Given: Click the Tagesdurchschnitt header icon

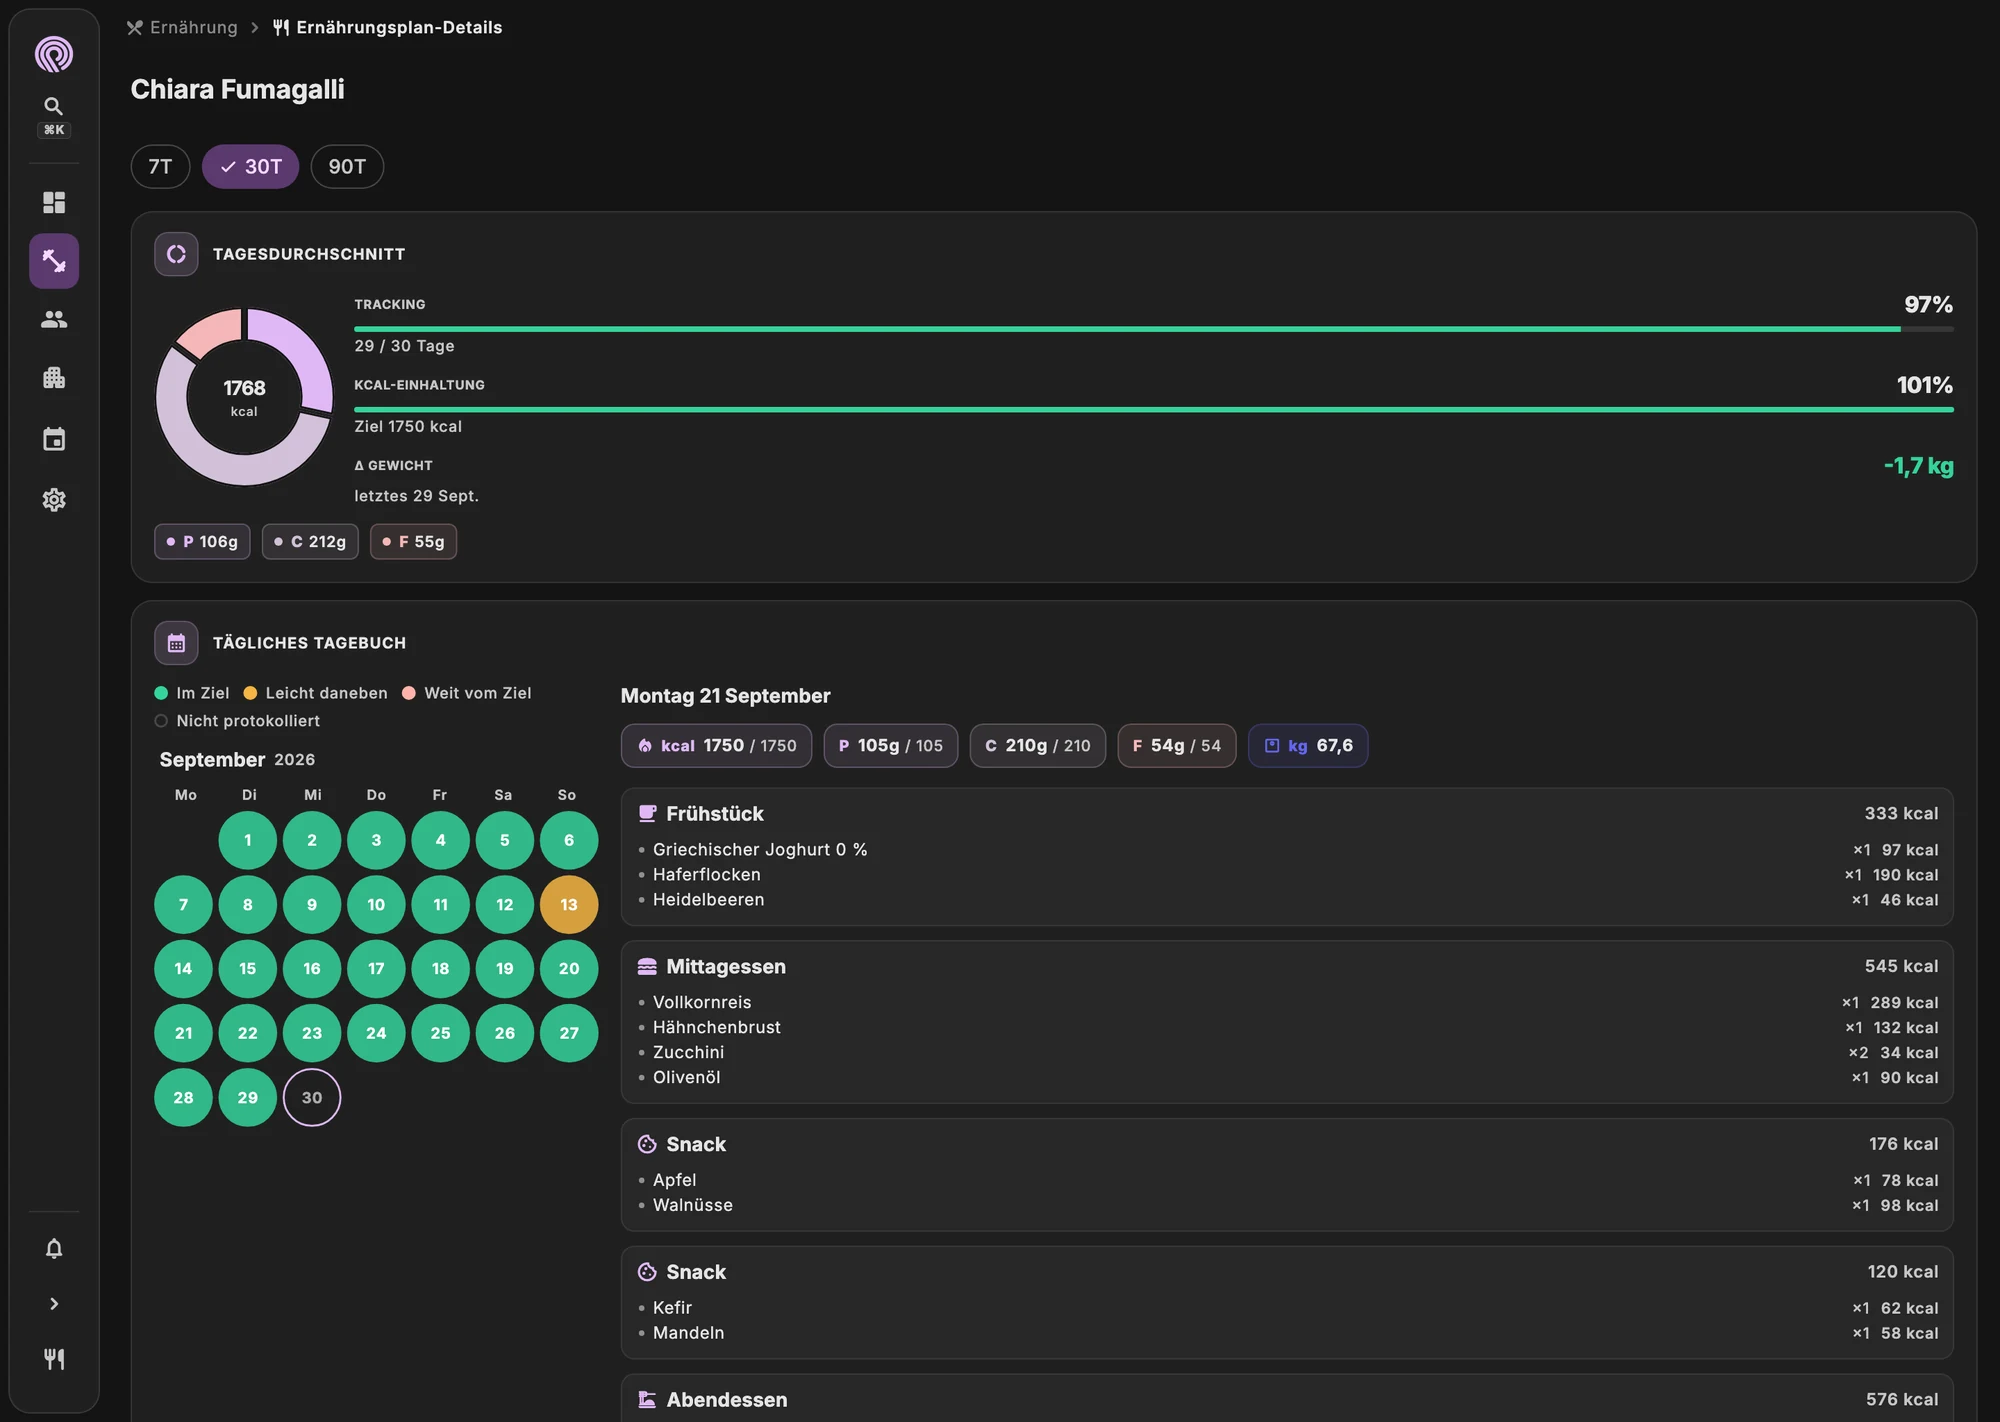Looking at the screenshot, I should (x=176, y=254).
